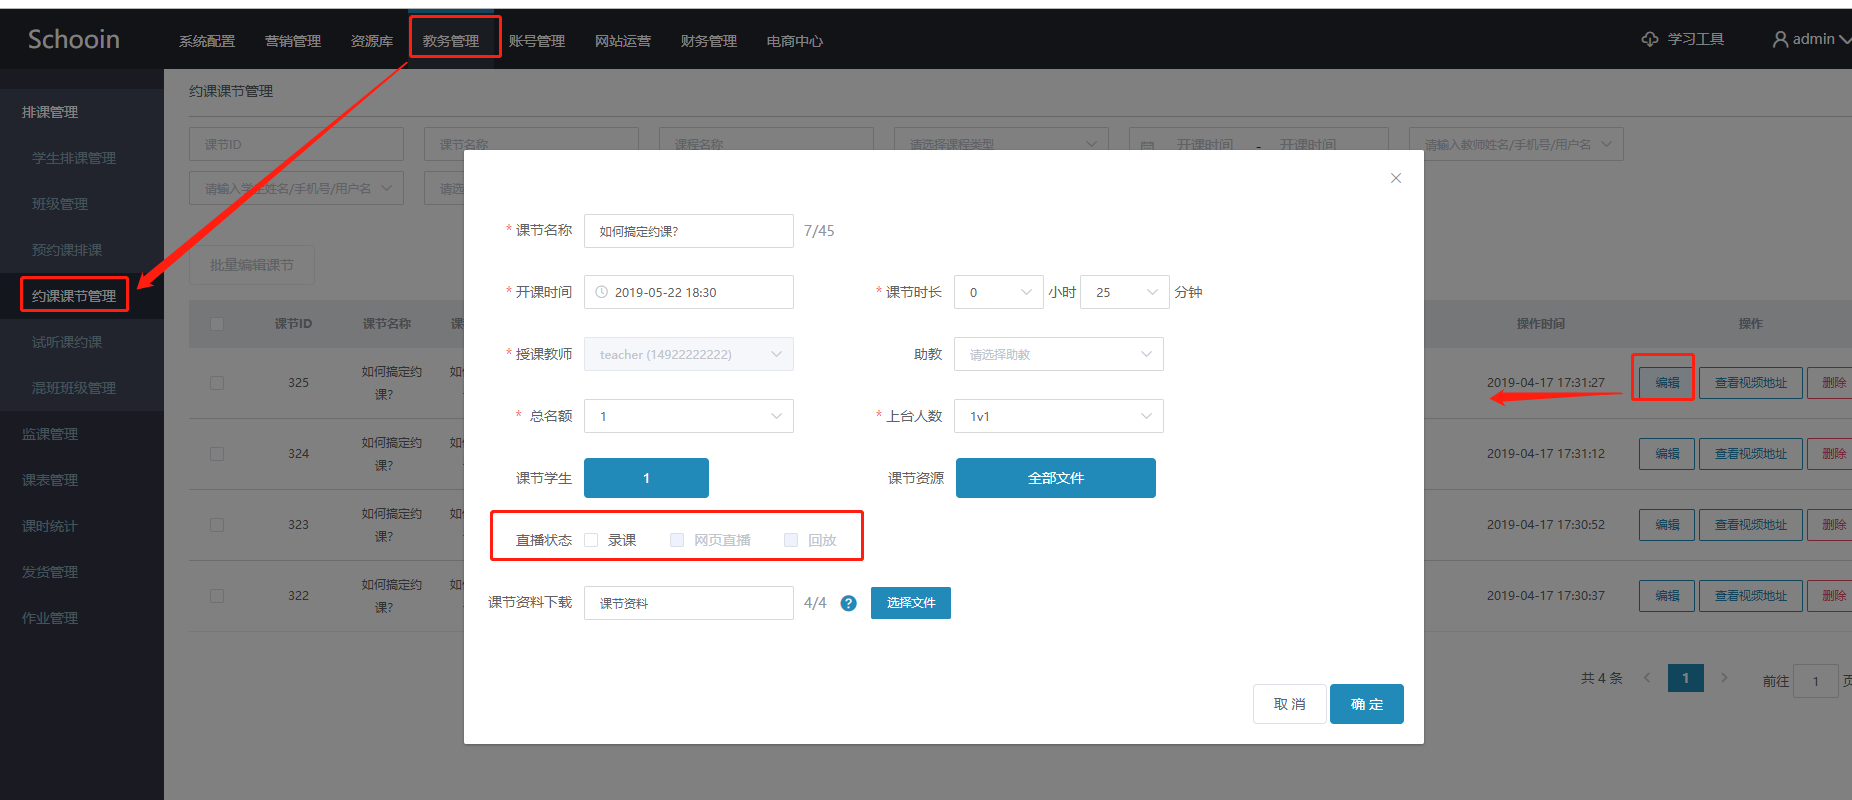Click the 课节名称 input in dialog
Image resolution: width=1852 pixels, height=800 pixels.
(689, 231)
